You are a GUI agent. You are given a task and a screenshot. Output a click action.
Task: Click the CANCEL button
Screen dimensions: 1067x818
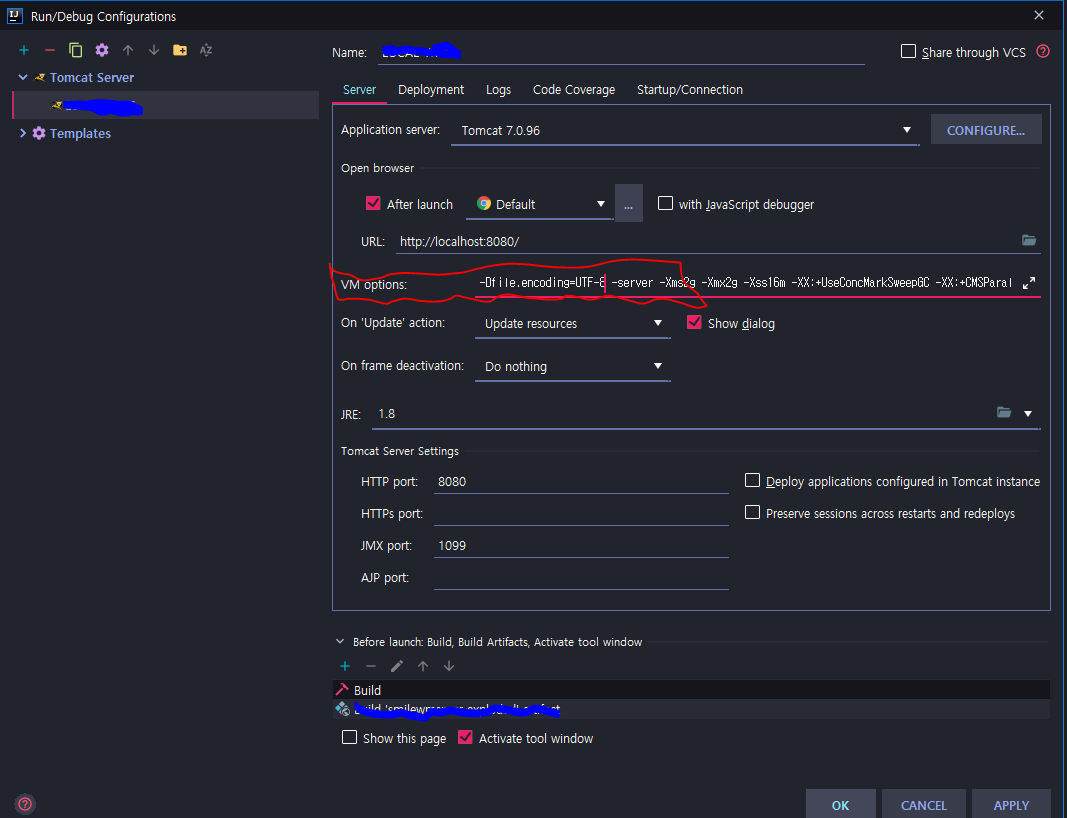coord(923,805)
